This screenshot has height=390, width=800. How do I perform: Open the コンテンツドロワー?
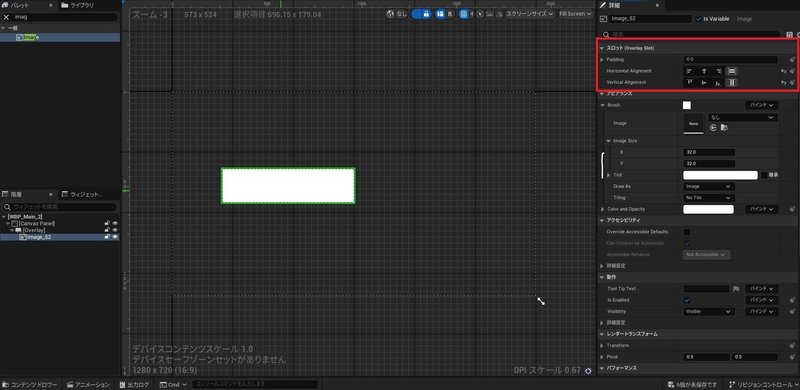pos(29,384)
